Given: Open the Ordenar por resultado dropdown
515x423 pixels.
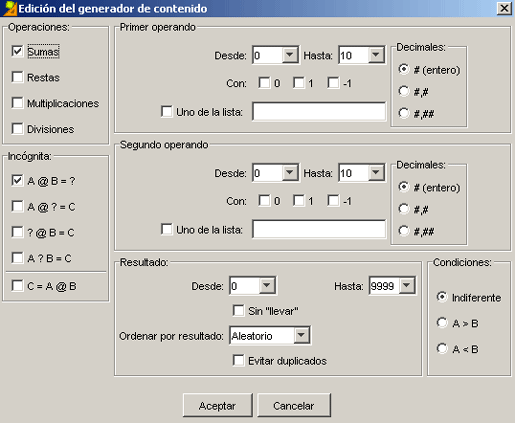Looking at the screenshot, I should (301, 335).
